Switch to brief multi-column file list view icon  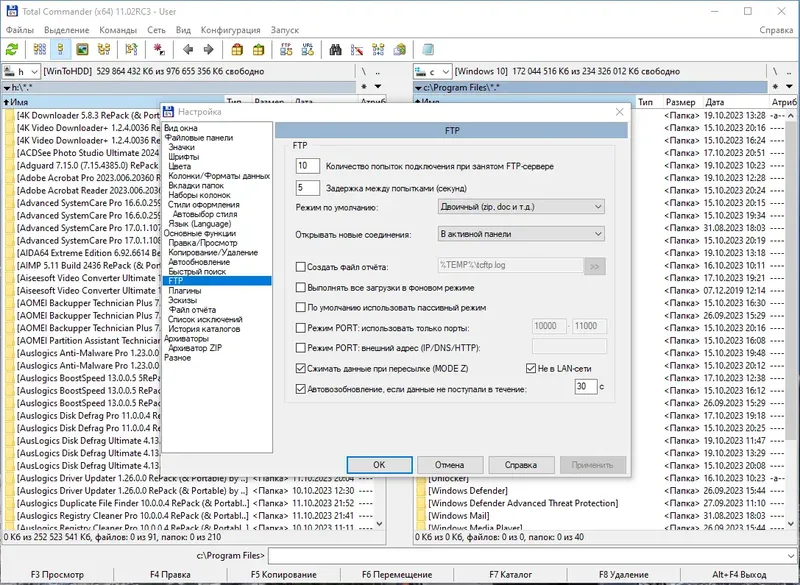click(x=39, y=49)
